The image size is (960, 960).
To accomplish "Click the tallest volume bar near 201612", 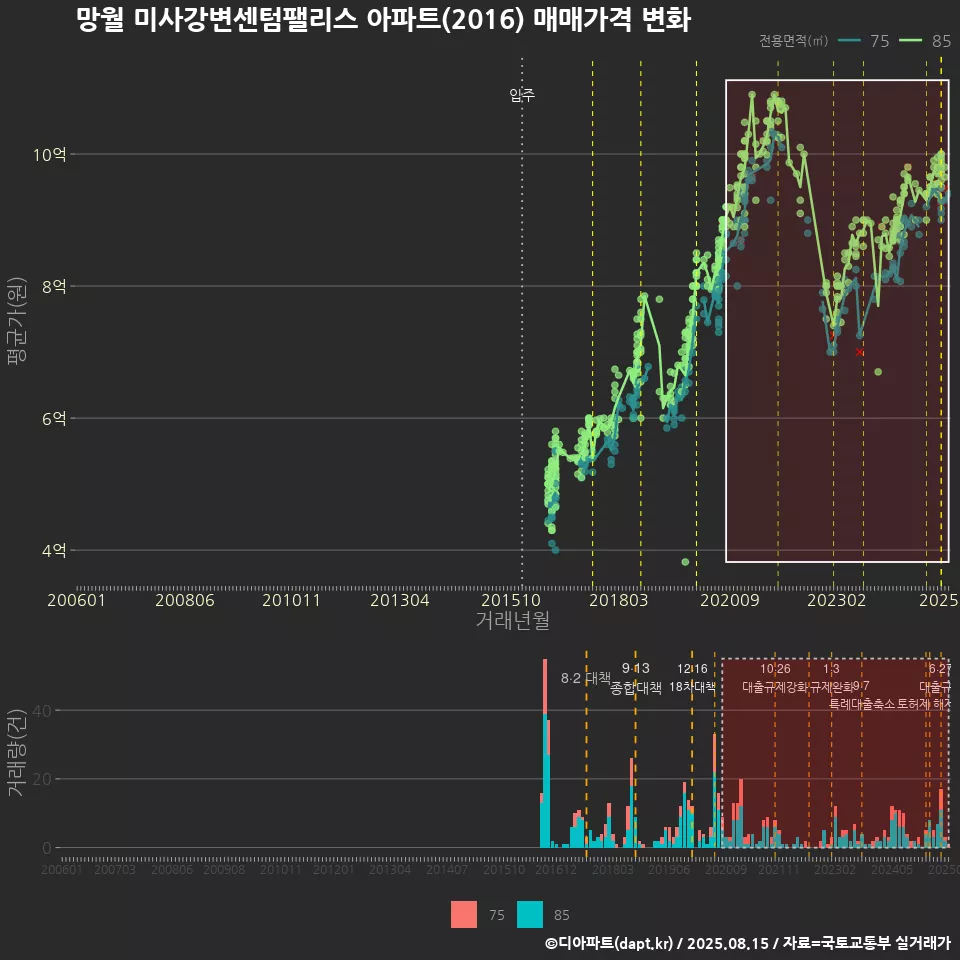I will click(x=545, y=753).
